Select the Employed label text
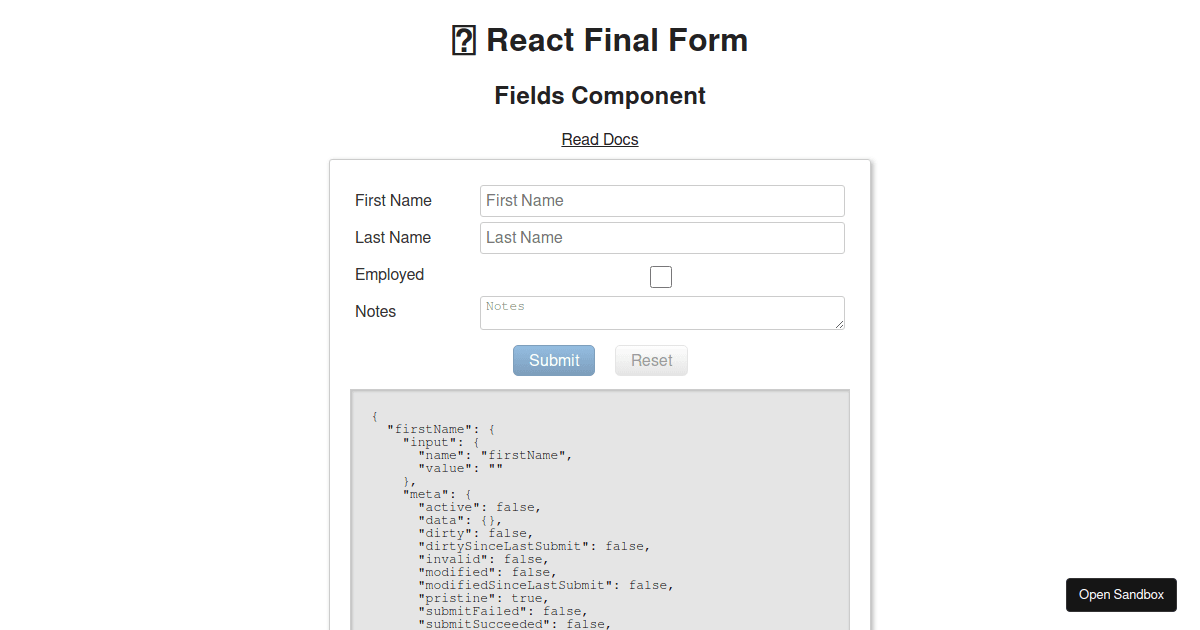Viewport: 1200px width, 630px height. [x=389, y=274]
